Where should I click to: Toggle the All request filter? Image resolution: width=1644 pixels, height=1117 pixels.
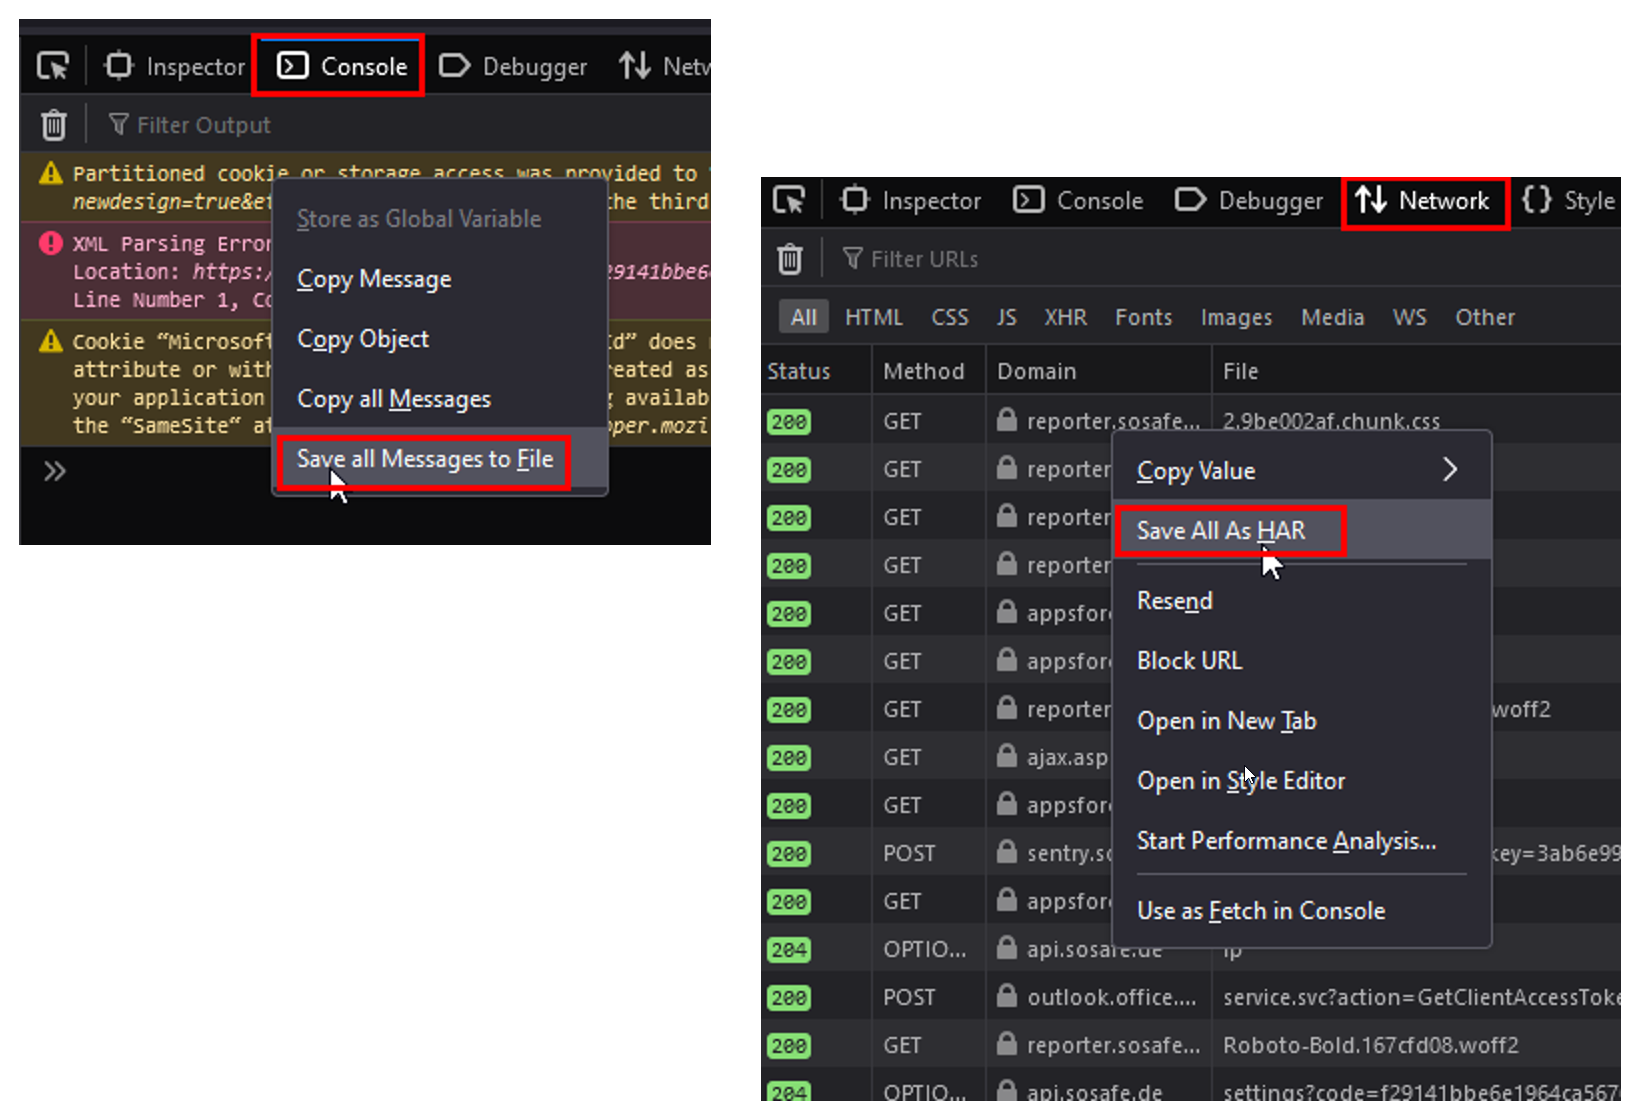[803, 318]
